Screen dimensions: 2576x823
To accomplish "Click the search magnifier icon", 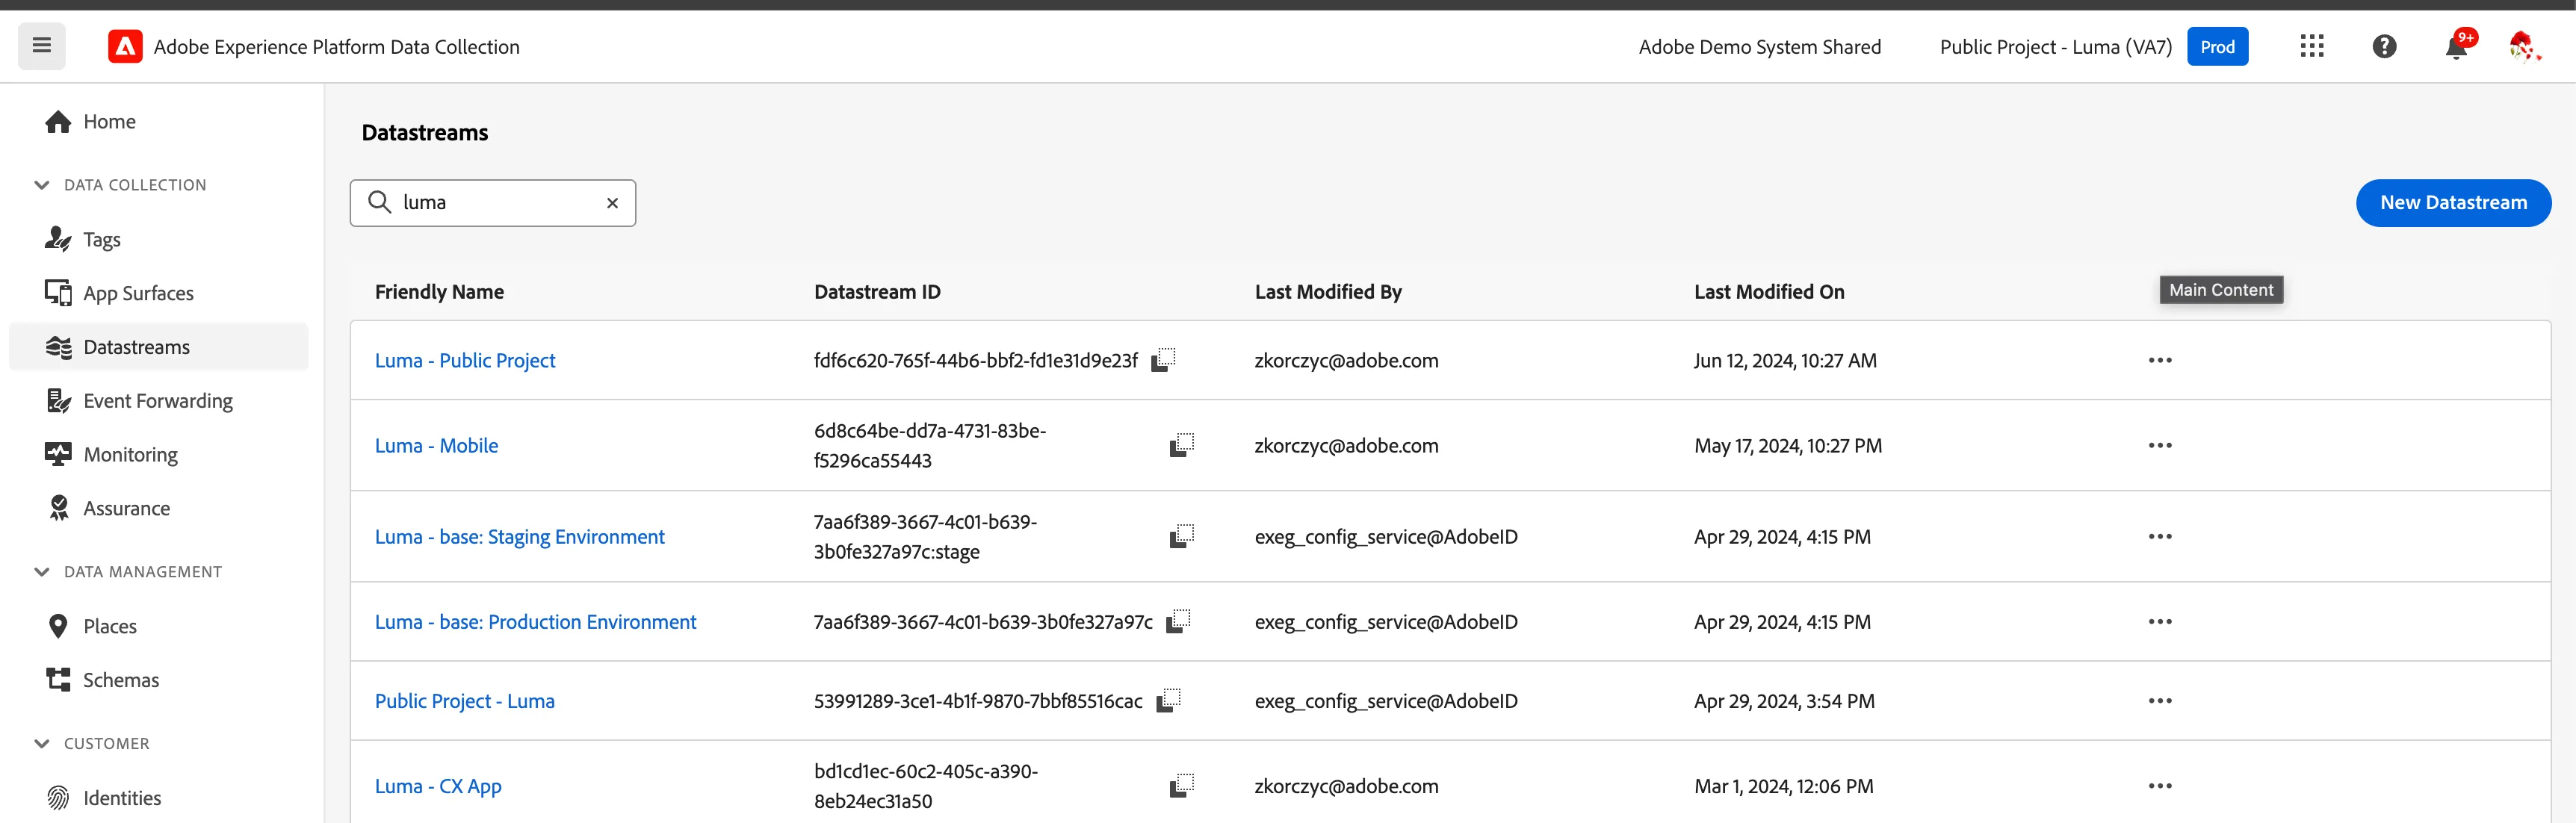I will [x=379, y=202].
